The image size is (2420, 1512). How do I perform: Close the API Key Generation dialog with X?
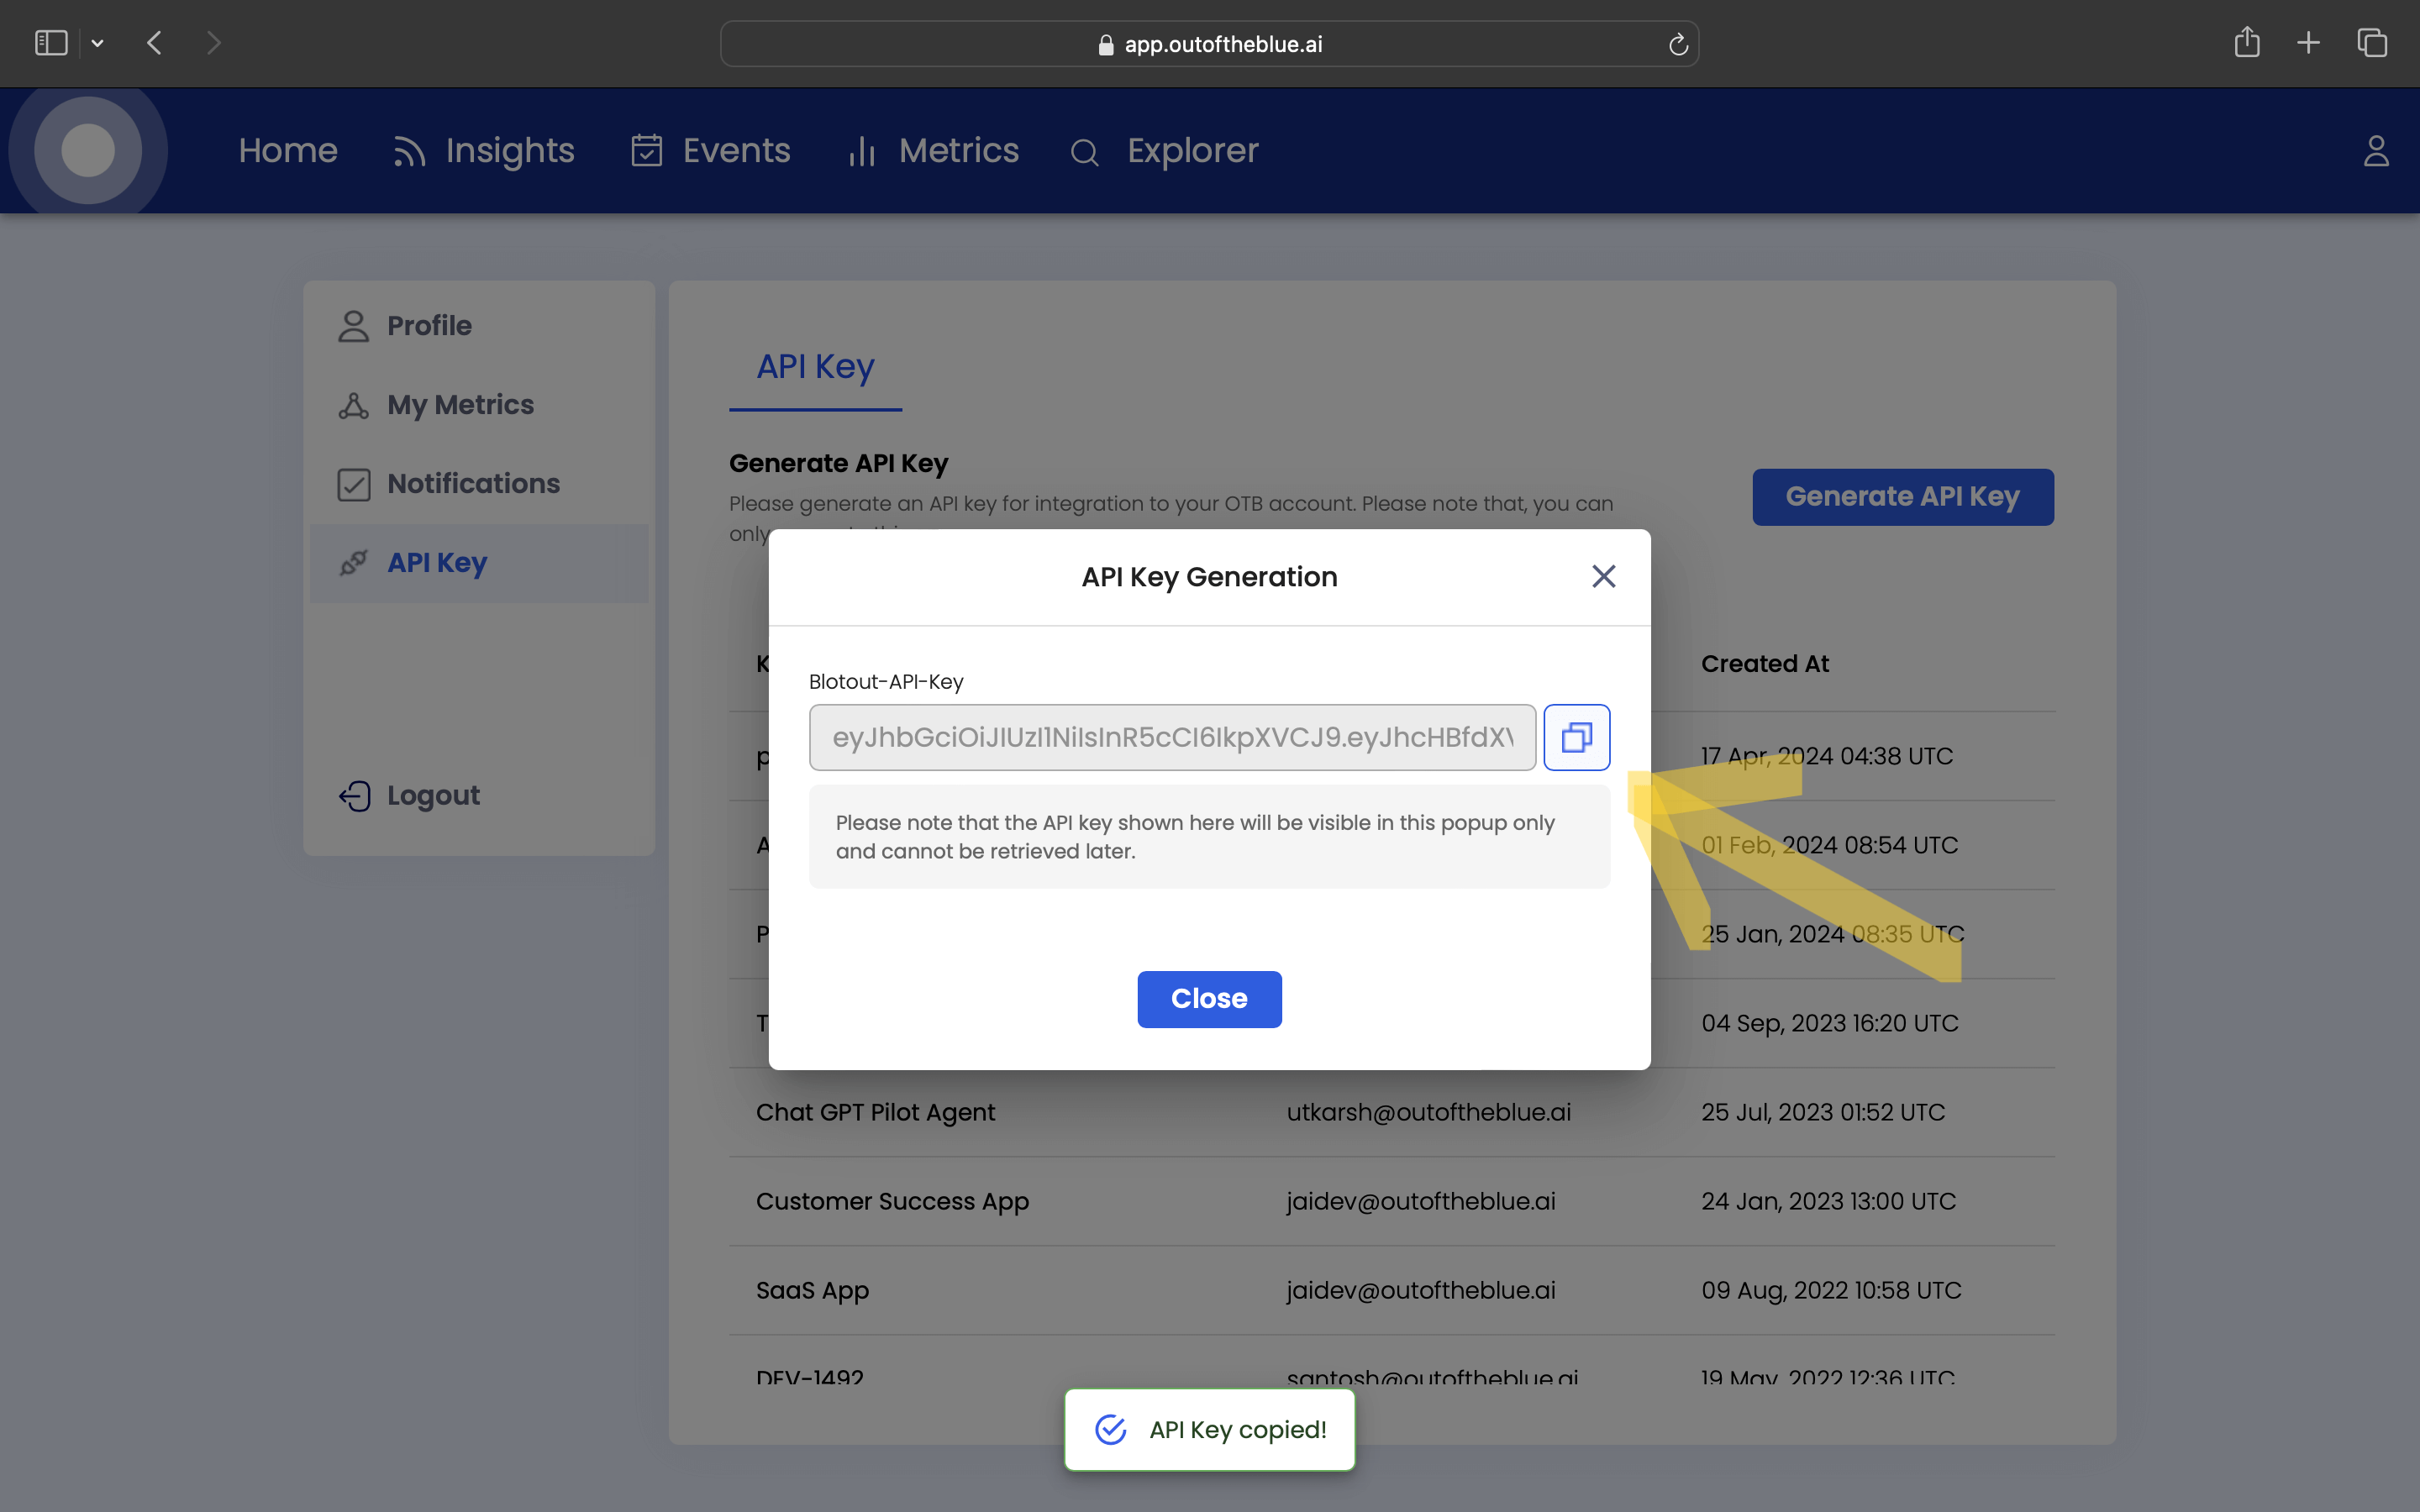click(1603, 576)
